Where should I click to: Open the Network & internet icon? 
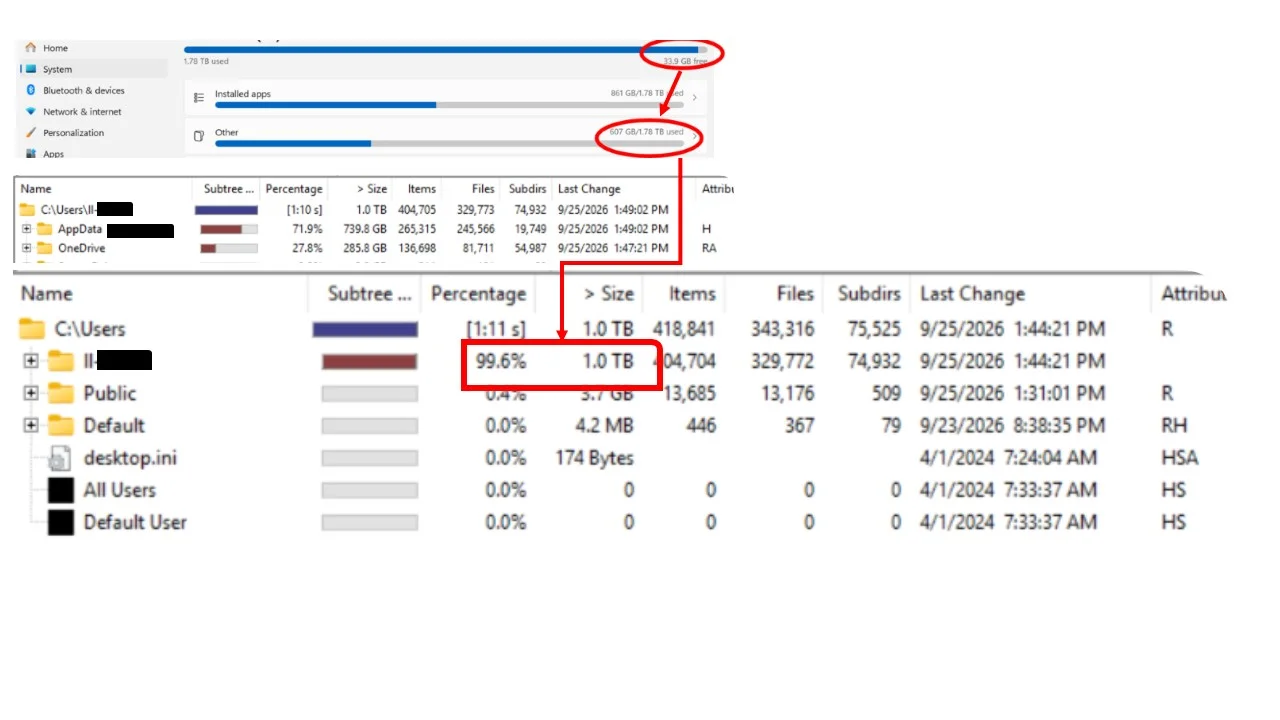coord(31,111)
